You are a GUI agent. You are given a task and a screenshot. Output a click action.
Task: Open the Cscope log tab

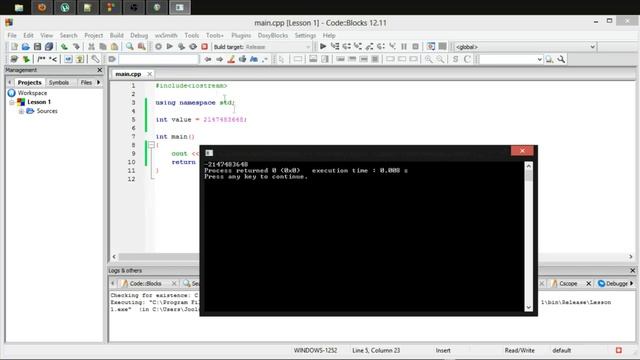point(568,283)
